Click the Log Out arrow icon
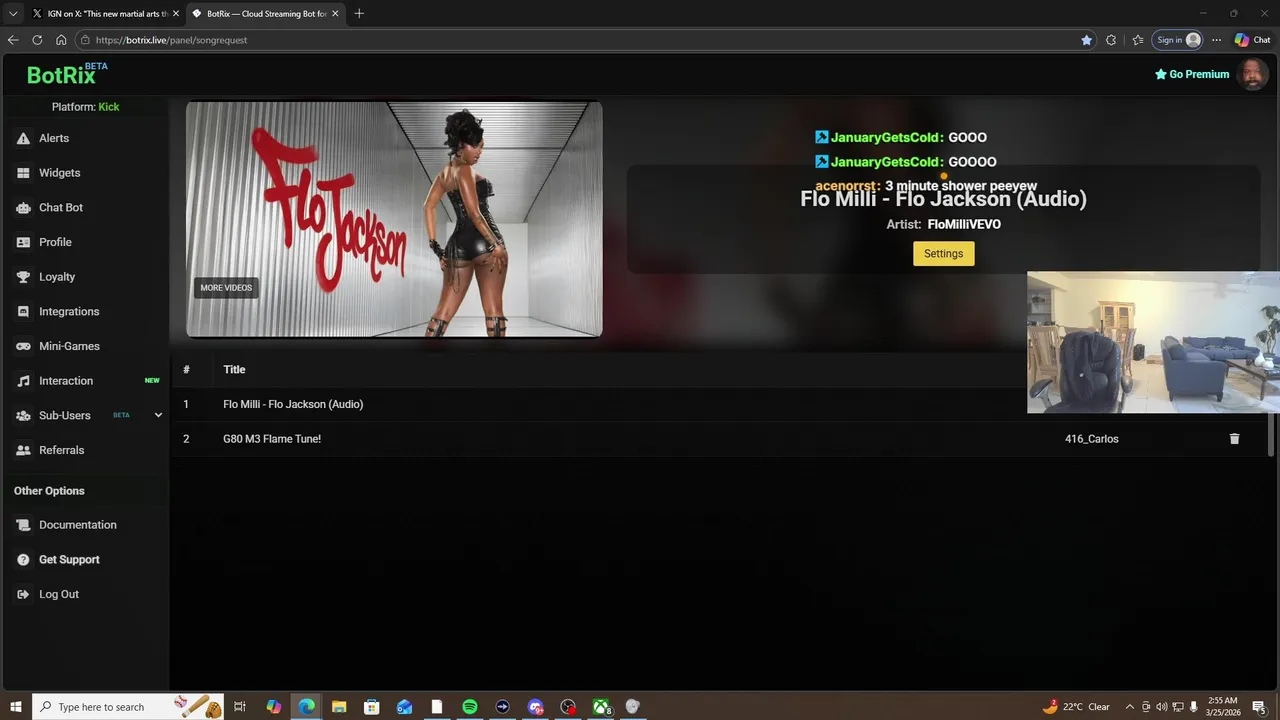This screenshot has height=720, width=1280. pyautogui.click(x=23, y=594)
